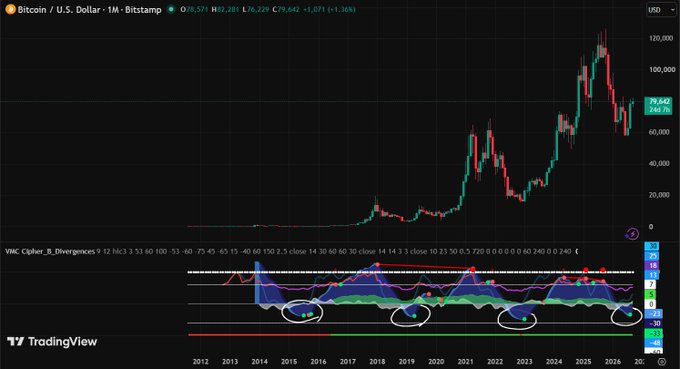Click the 2023 label on time axis
The width and height of the screenshot is (680, 369).
tap(525, 361)
